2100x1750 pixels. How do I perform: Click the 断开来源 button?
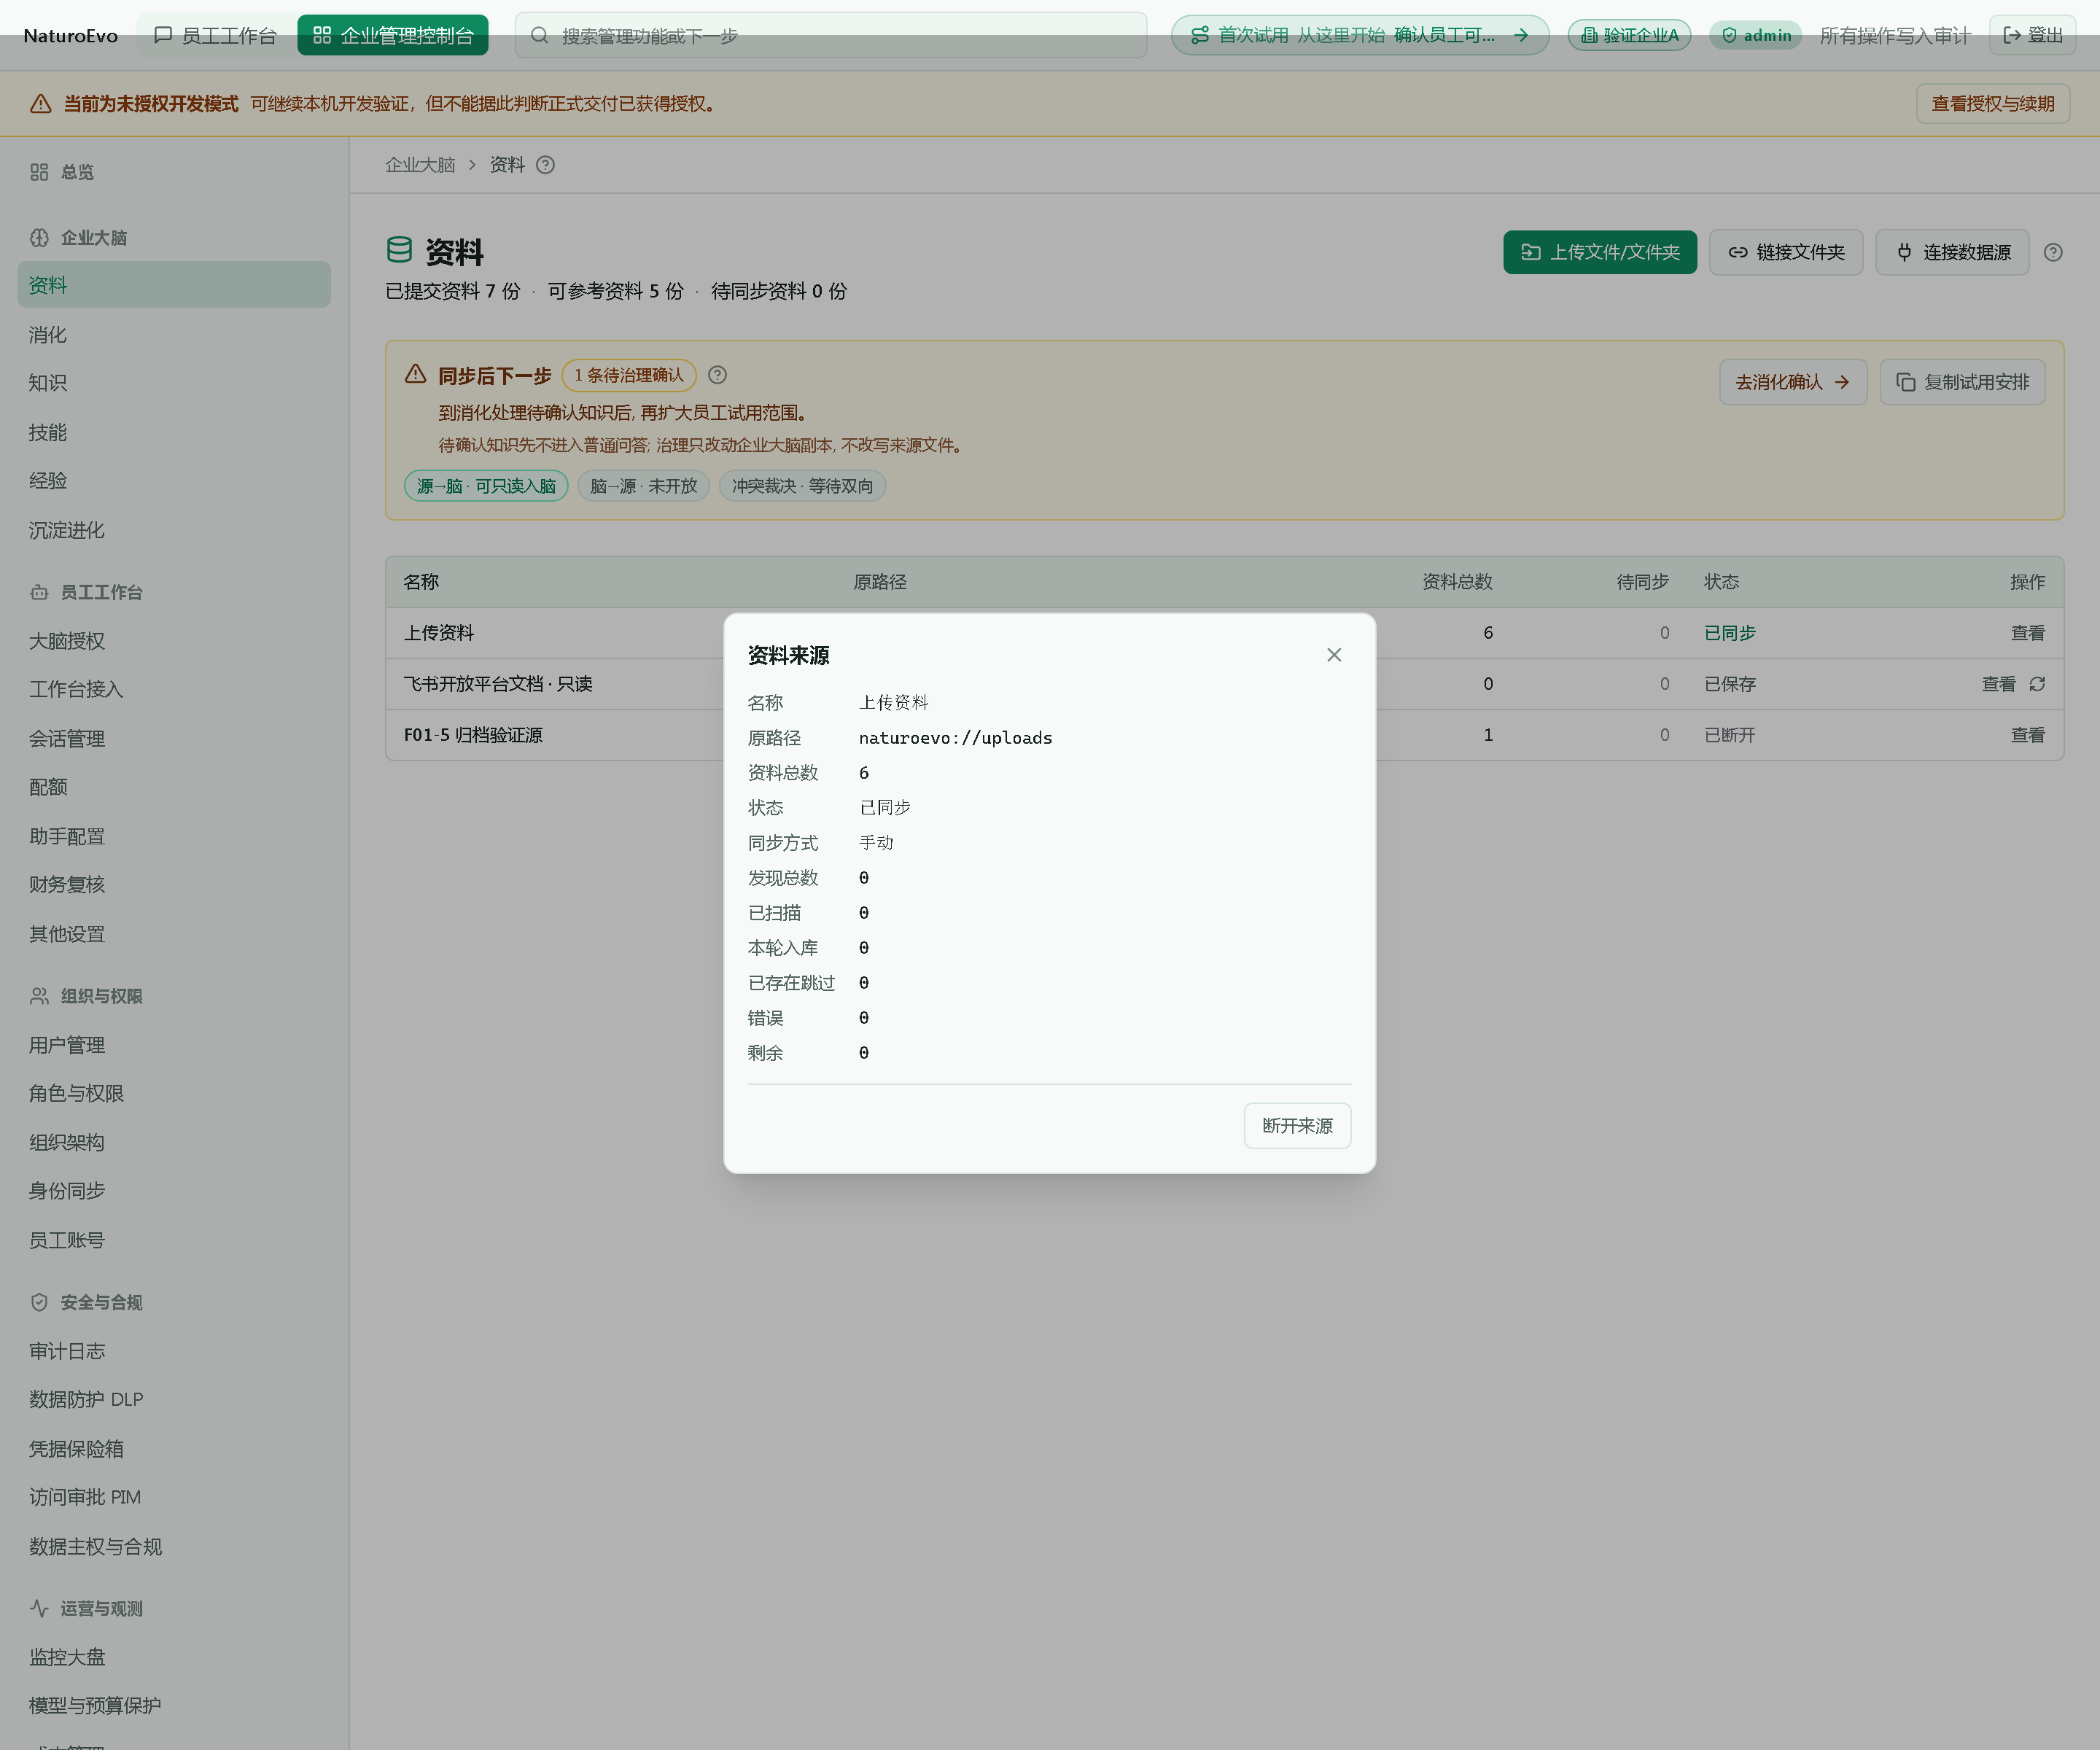[x=1297, y=1125]
